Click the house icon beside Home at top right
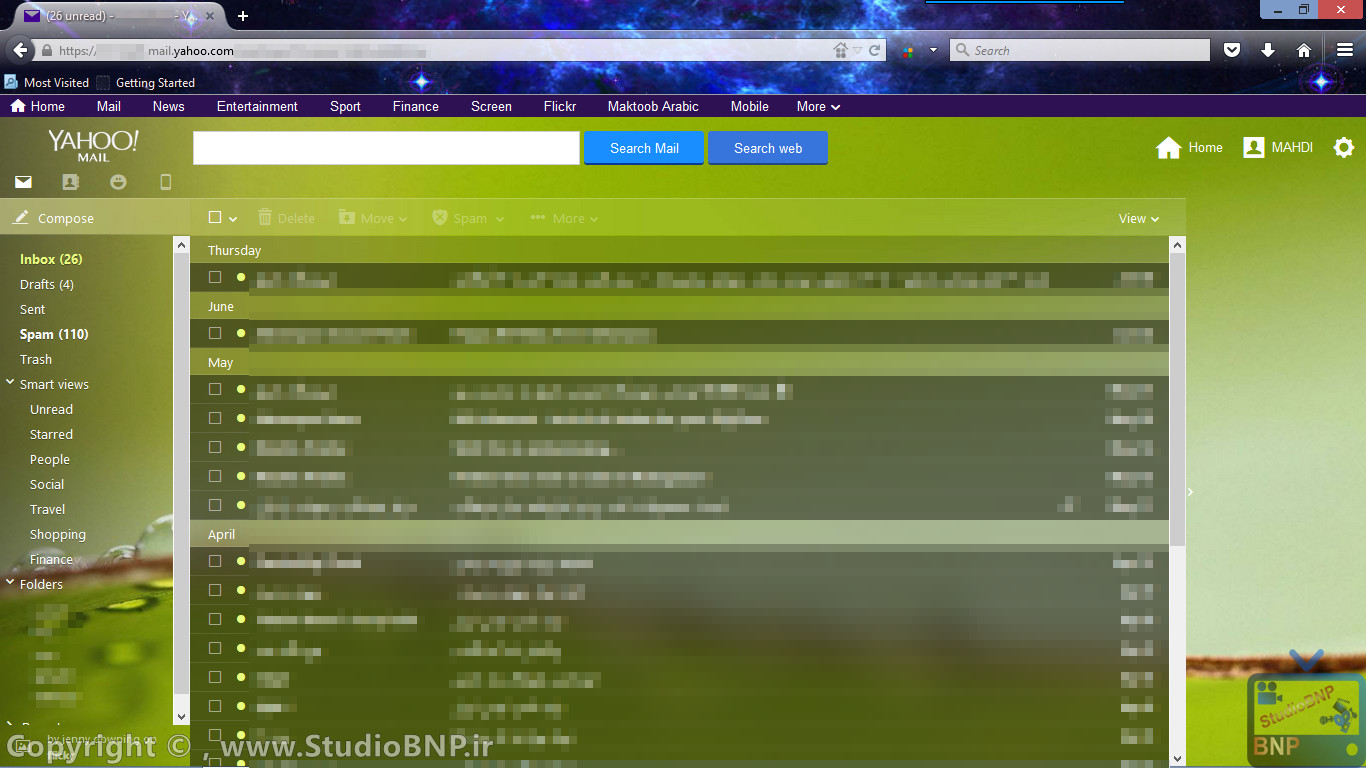 (x=1168, y=148)
